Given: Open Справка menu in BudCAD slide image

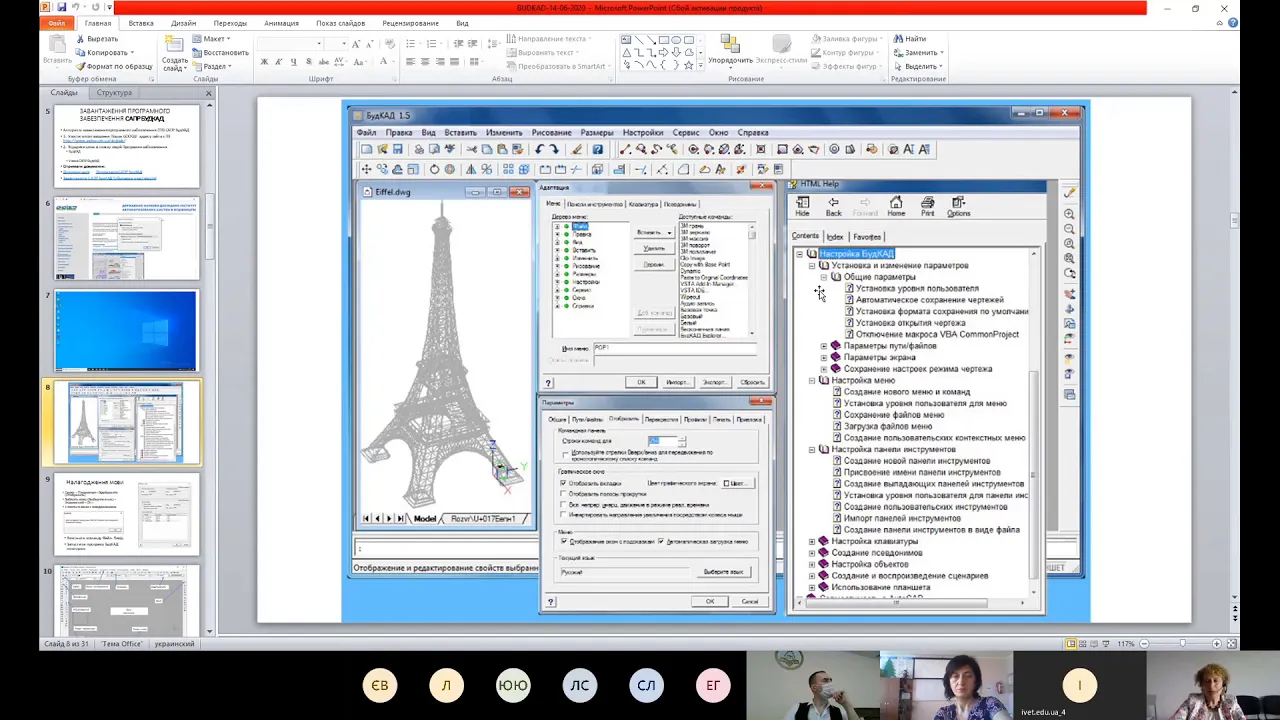Looking at the screenshot, I should click(753, 132).
